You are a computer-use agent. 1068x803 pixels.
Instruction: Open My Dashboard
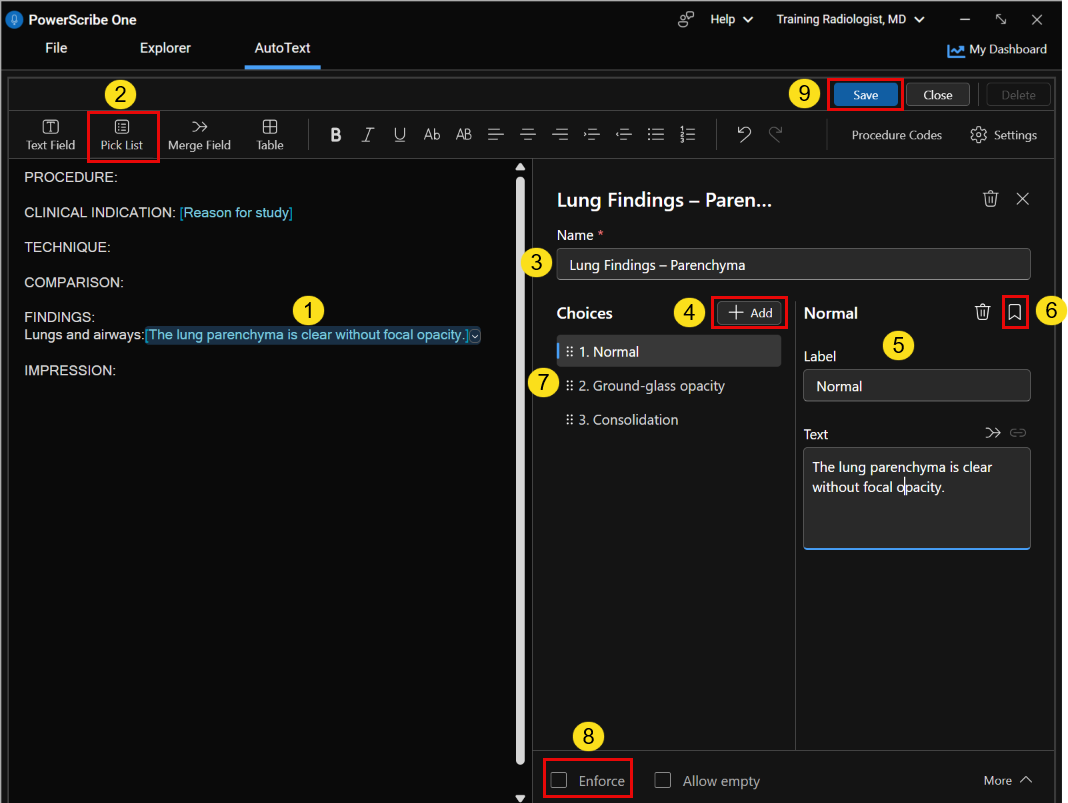pos(997,50)
